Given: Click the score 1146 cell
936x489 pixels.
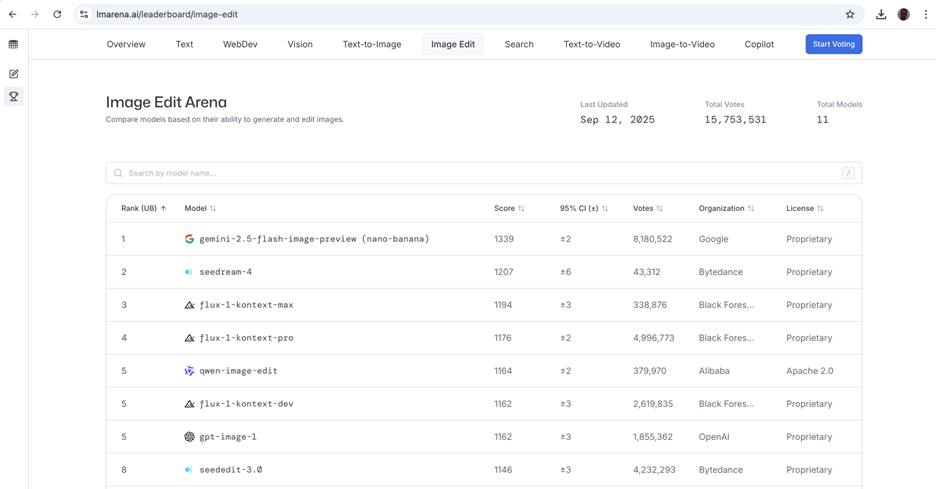Looking at the screenshot, I should point(503,470).
